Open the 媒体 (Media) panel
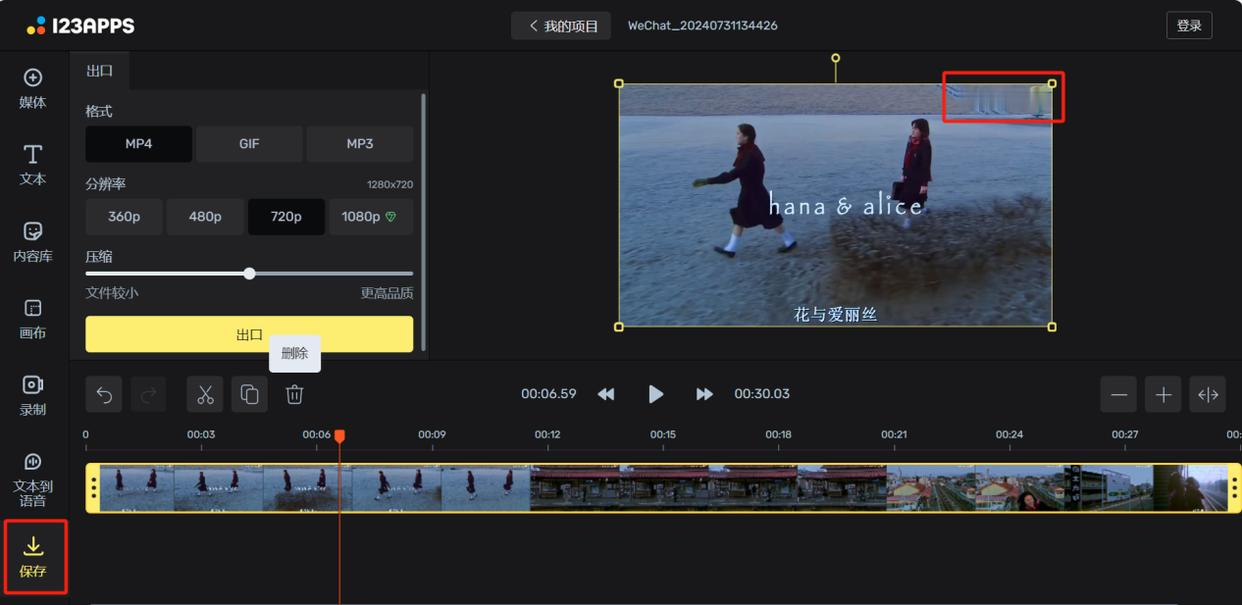 click(x=33, y=88)
